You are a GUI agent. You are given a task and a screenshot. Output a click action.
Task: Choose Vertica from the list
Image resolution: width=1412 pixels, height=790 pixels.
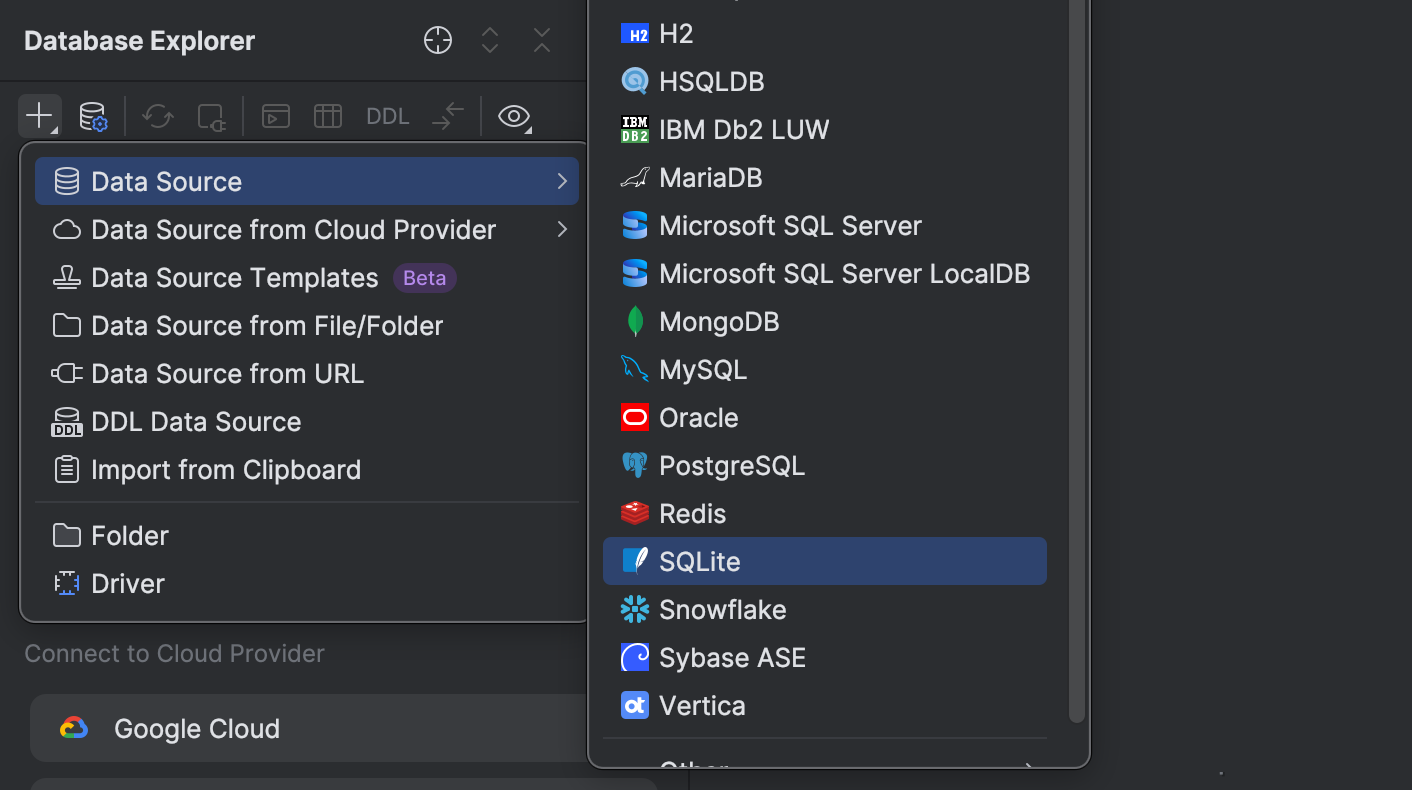[x=825, y=705]
